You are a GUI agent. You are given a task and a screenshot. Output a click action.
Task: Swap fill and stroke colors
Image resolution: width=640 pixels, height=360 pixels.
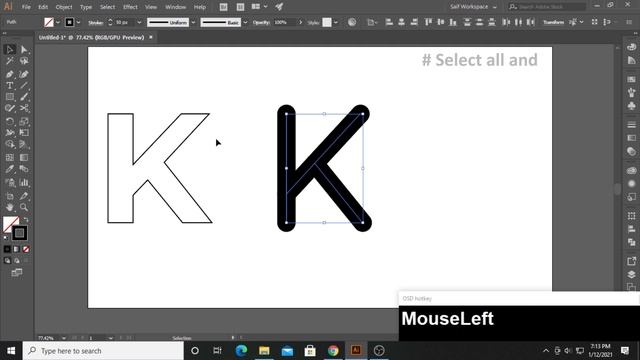pos(26,220)
